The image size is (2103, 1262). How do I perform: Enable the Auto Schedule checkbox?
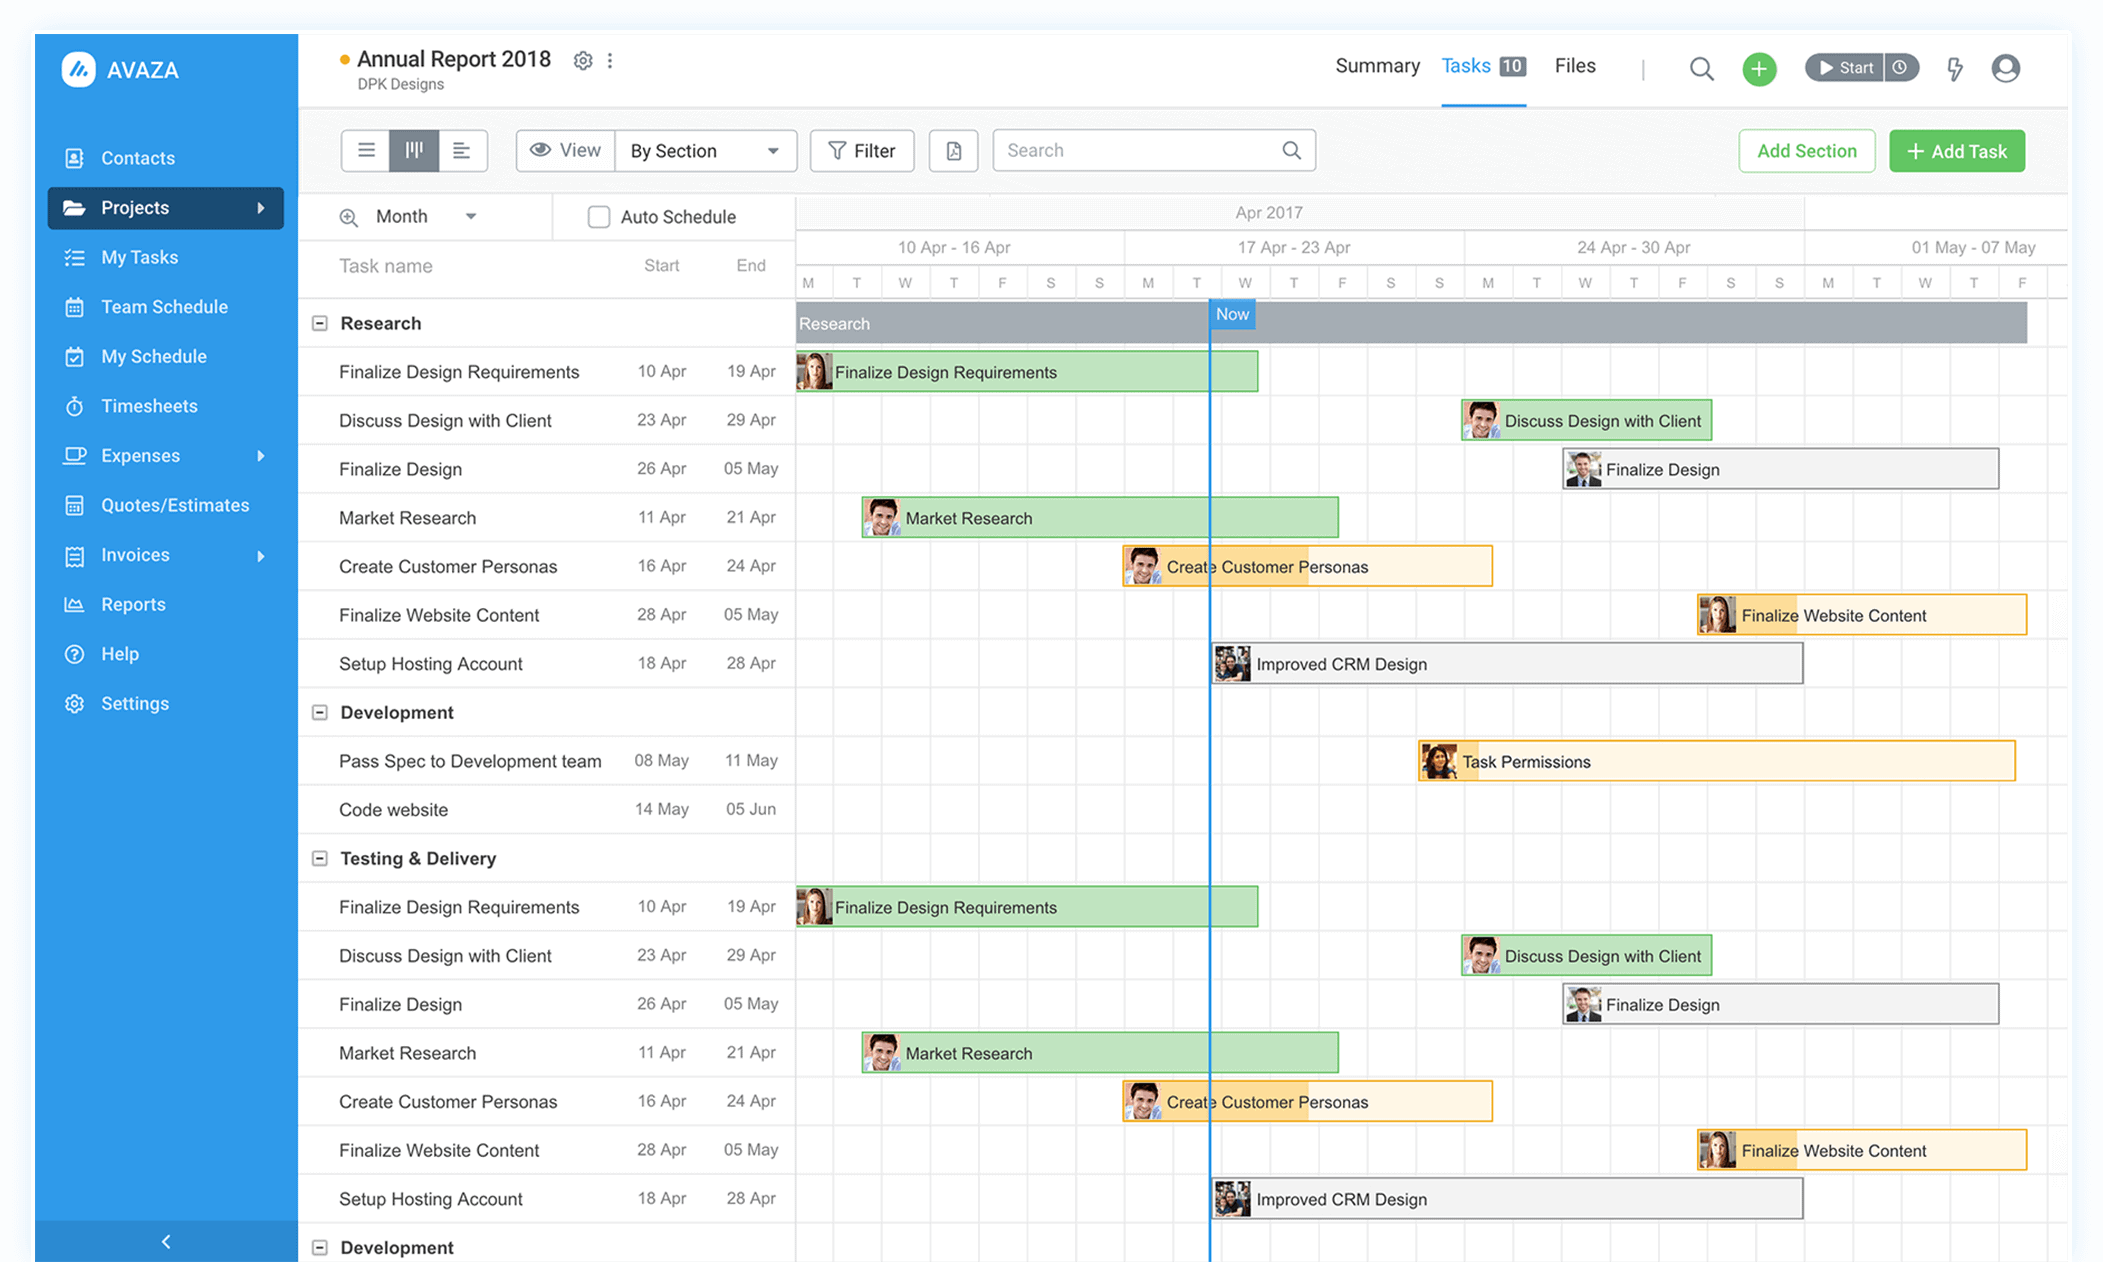pos(599,216)
